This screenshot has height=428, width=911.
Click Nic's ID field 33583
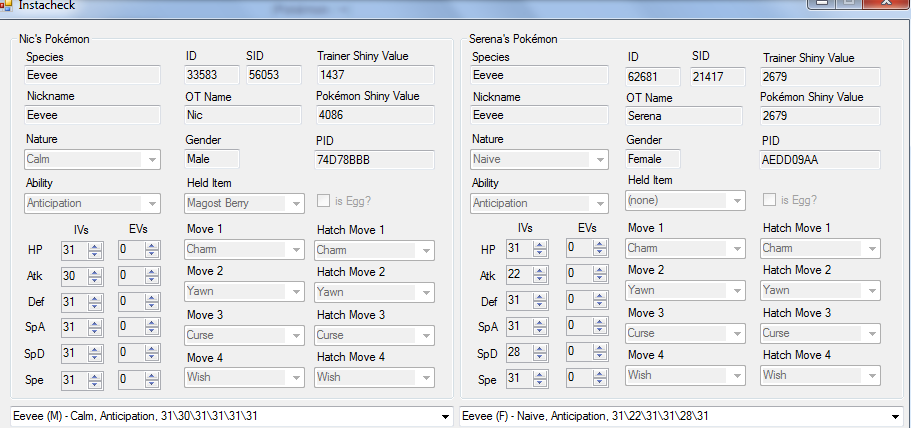[212, 75]
